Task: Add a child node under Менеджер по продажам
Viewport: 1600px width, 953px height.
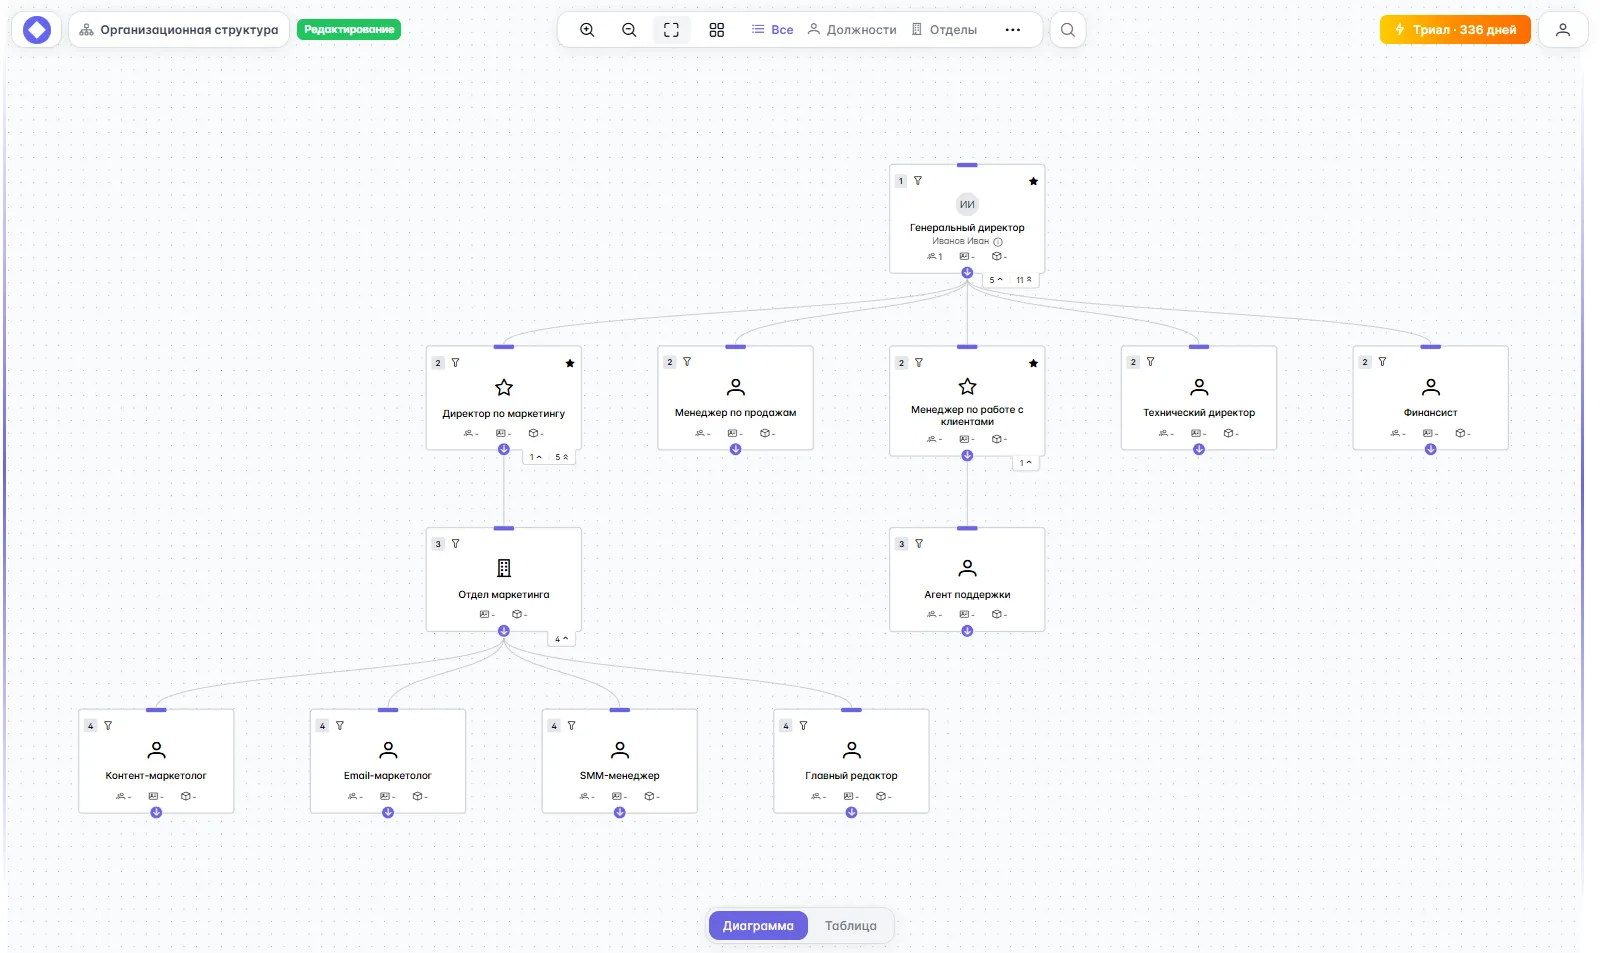Action: 735,450
